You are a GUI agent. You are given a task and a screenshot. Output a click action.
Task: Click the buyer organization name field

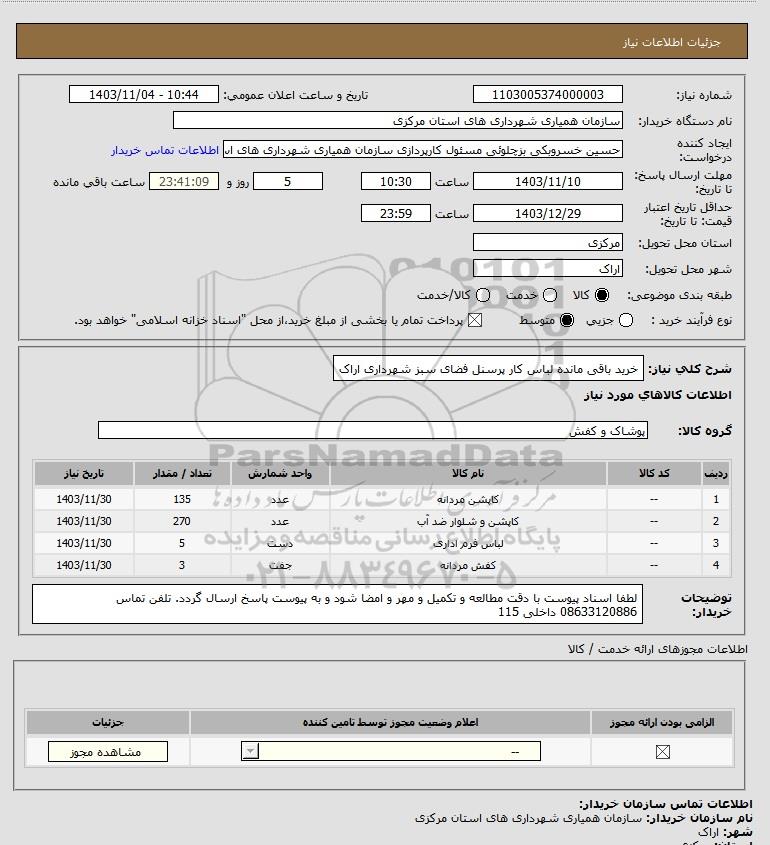(398, 121)
